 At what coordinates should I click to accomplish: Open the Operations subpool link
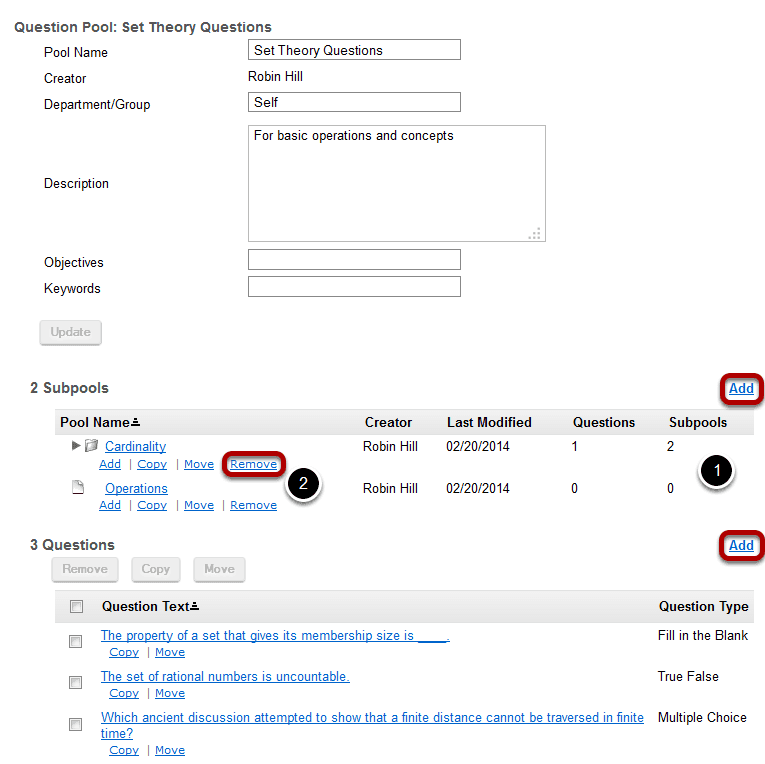pos(136,489)
